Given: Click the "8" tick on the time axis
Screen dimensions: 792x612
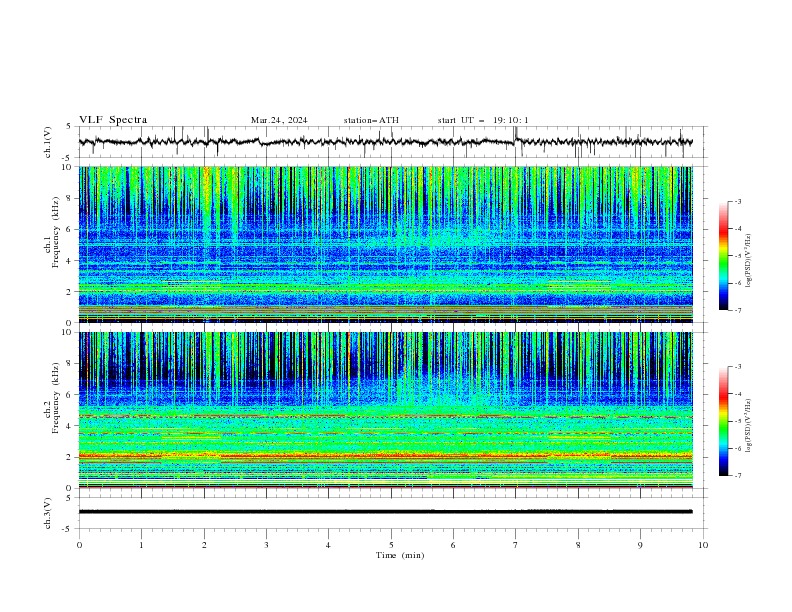Looking at the screenshot, I should click(x=578, y=545).
